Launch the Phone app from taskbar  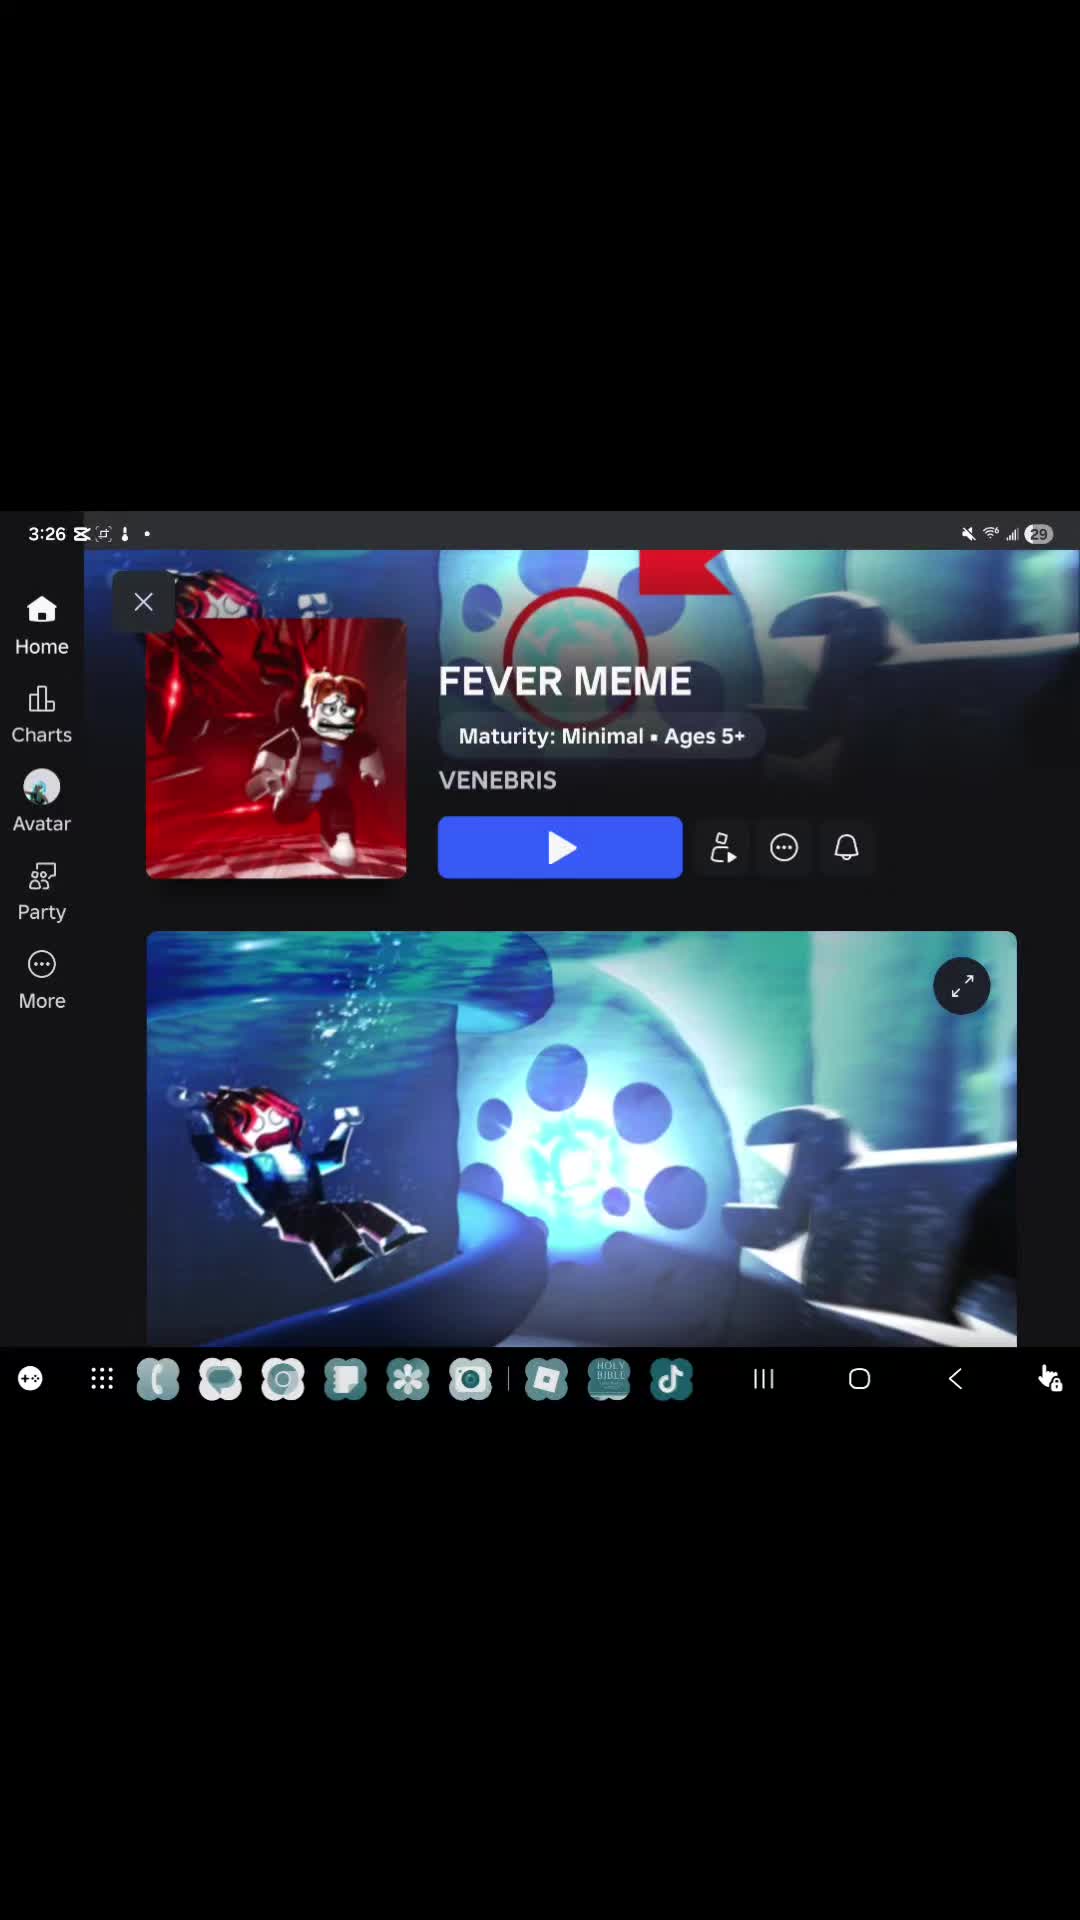click(158, 1379)
